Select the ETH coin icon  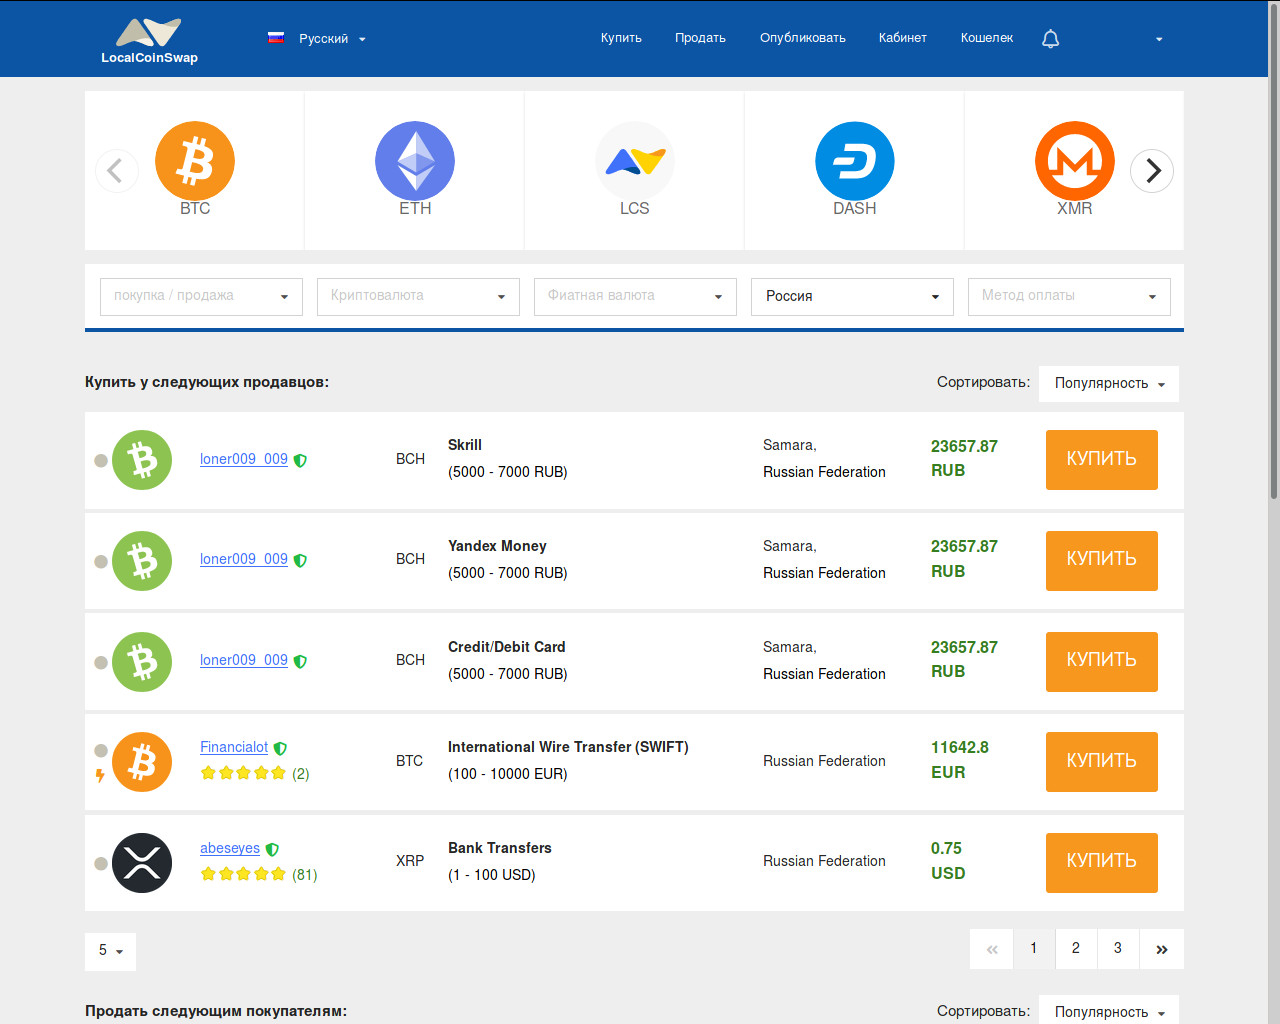pyautogui.click(x=415, y=161)
